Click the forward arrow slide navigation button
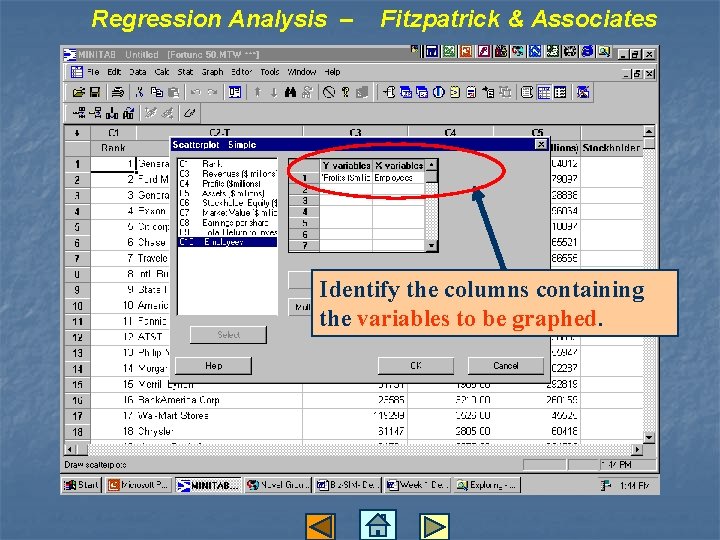 tap(434, 526)
